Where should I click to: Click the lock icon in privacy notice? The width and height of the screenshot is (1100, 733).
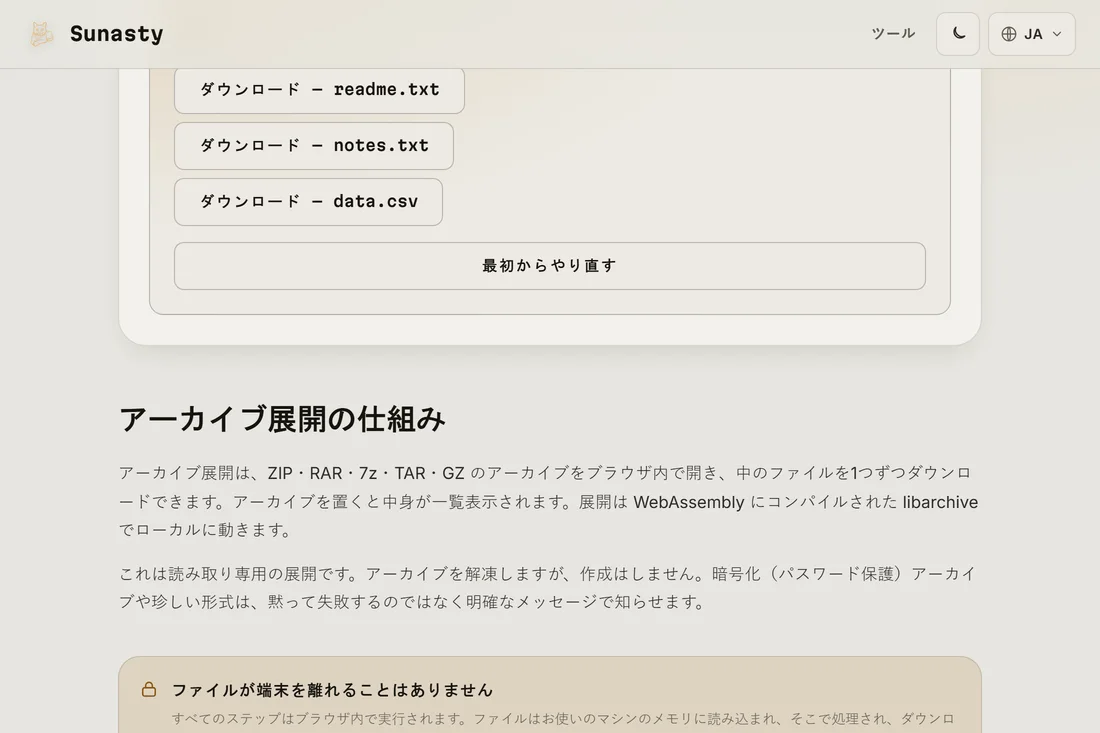tap(149, 690)
